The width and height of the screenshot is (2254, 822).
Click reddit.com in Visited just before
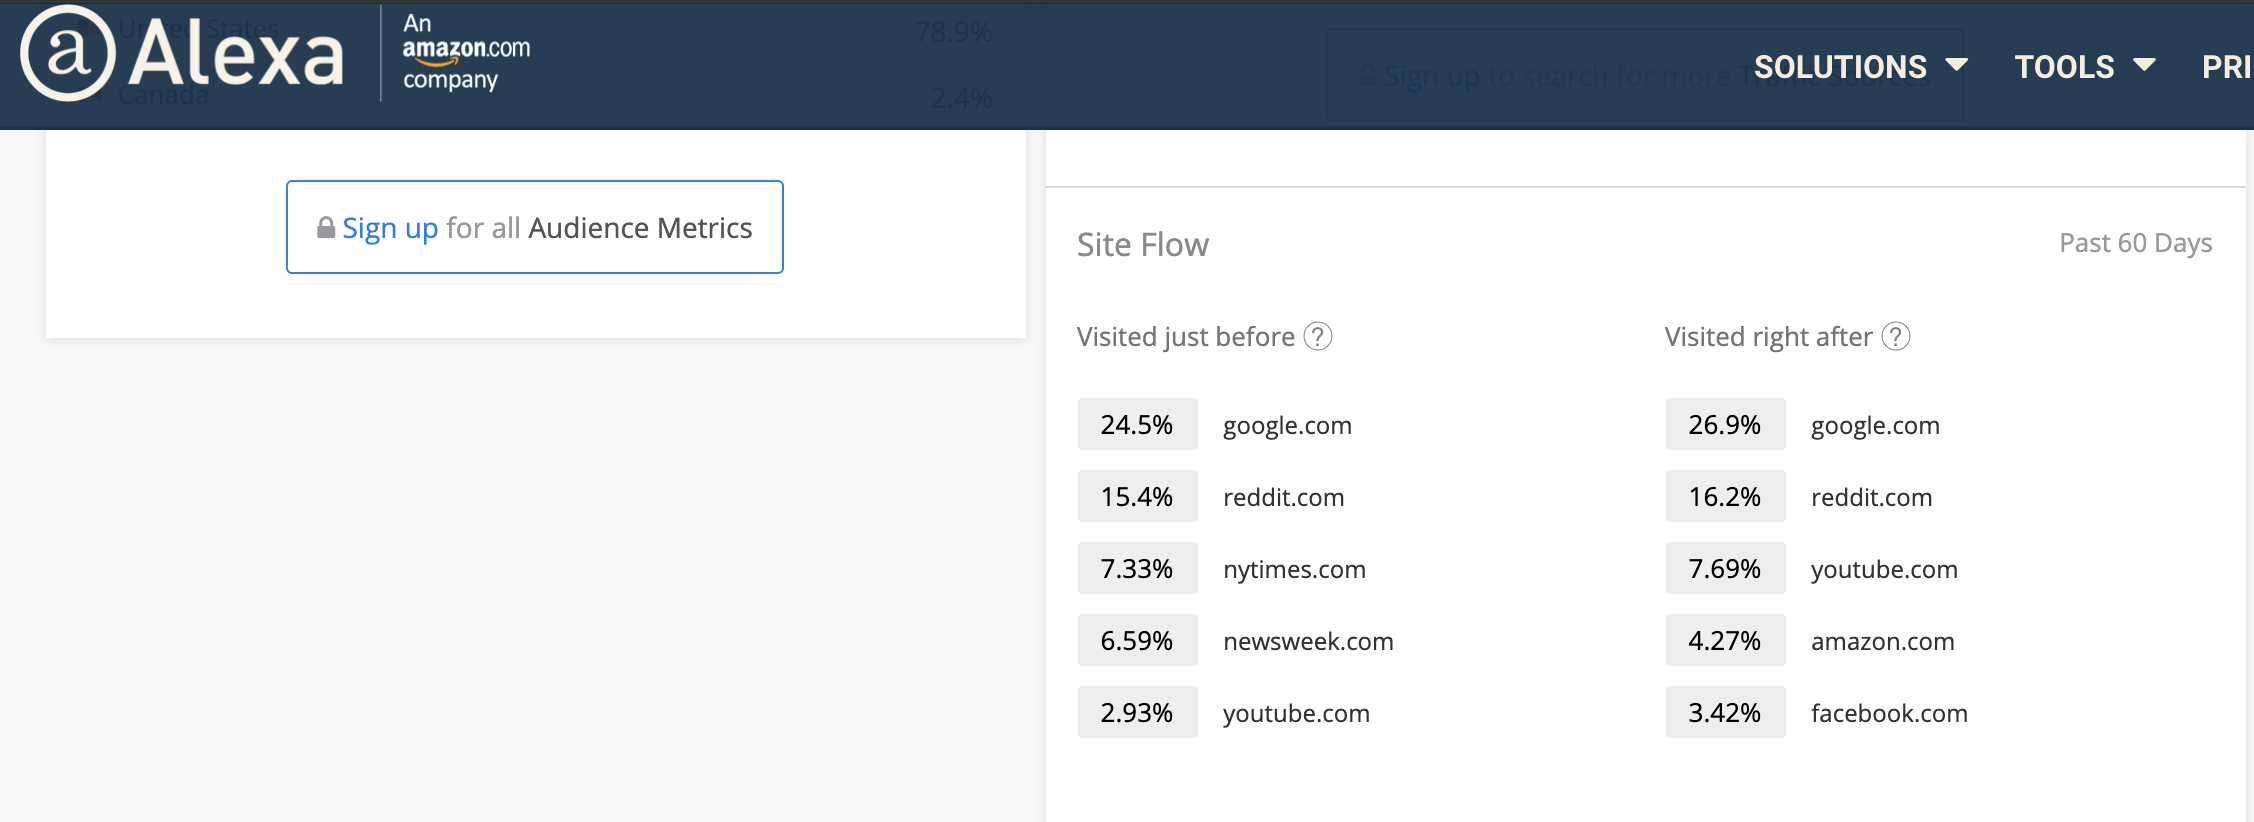(x=1283, y=498)
